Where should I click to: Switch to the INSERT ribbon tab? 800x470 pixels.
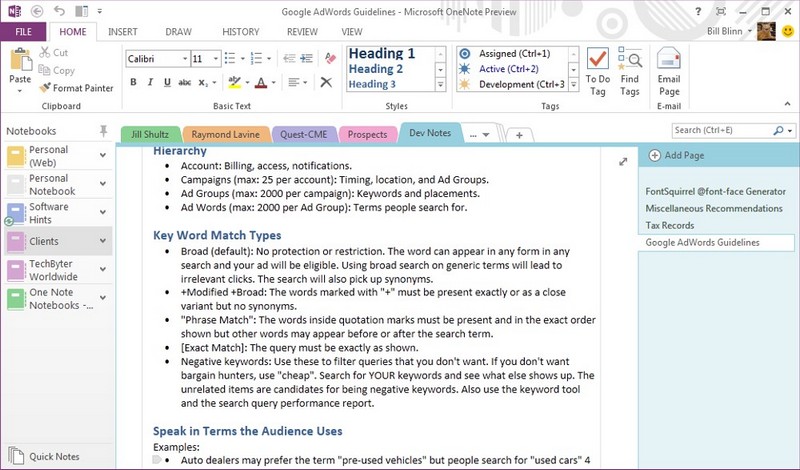tap(122, 32)
